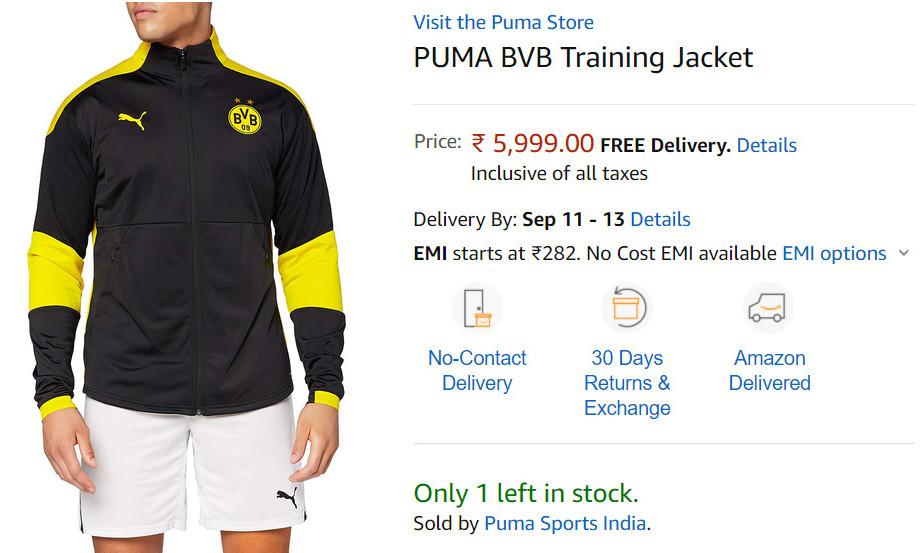Click the PUMA BVB Training Jacket title
Viewport: 920px width, 553px height.
[x=583, y=57]
